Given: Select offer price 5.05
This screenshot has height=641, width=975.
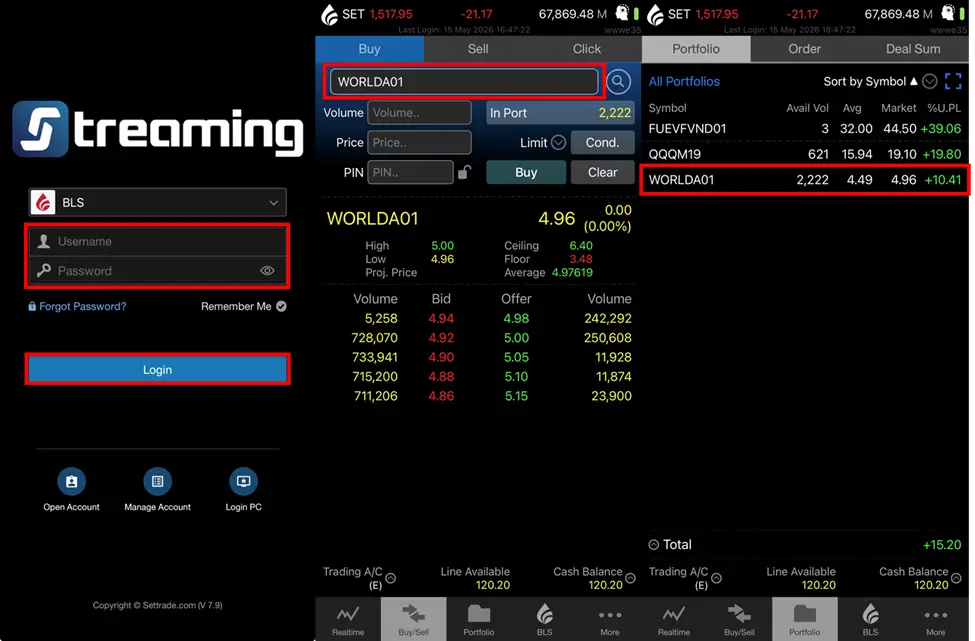Looking at the screenshot, I should [516, 357].
